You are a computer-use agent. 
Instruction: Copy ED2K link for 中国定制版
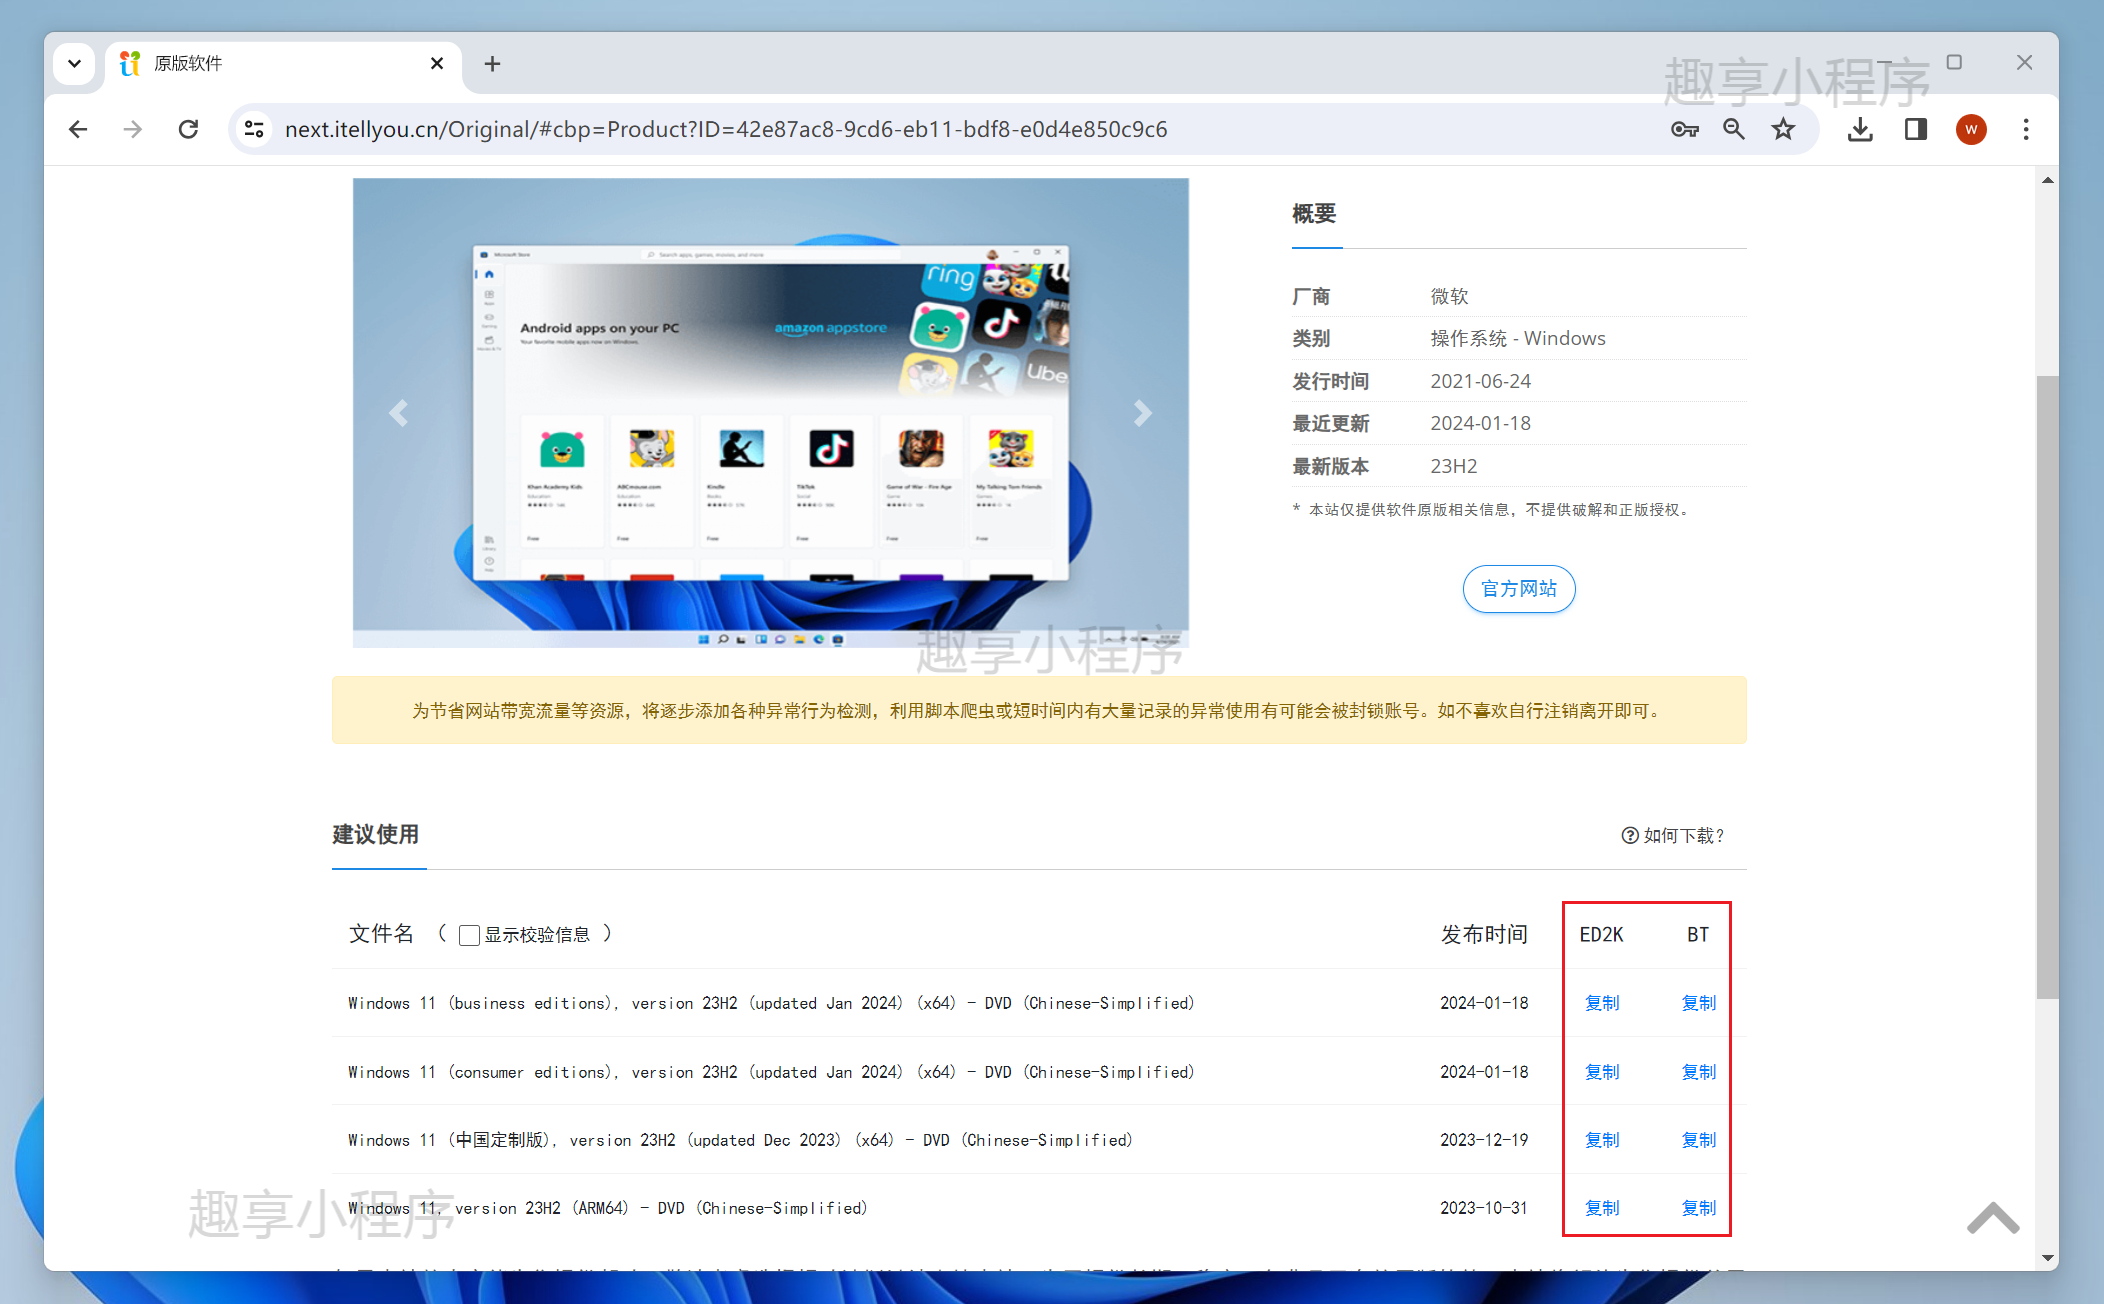click(x=1602, y=1140)
